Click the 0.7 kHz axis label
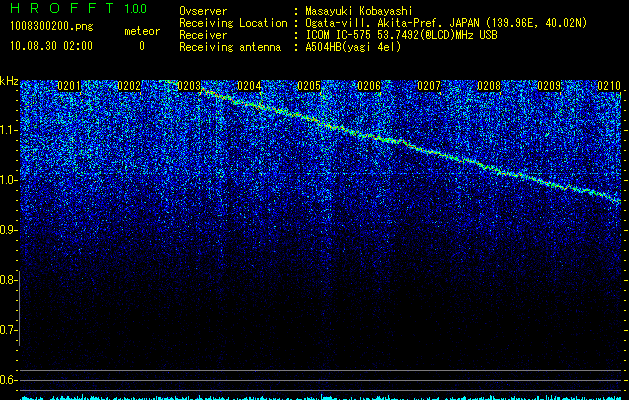 (8, 330)
